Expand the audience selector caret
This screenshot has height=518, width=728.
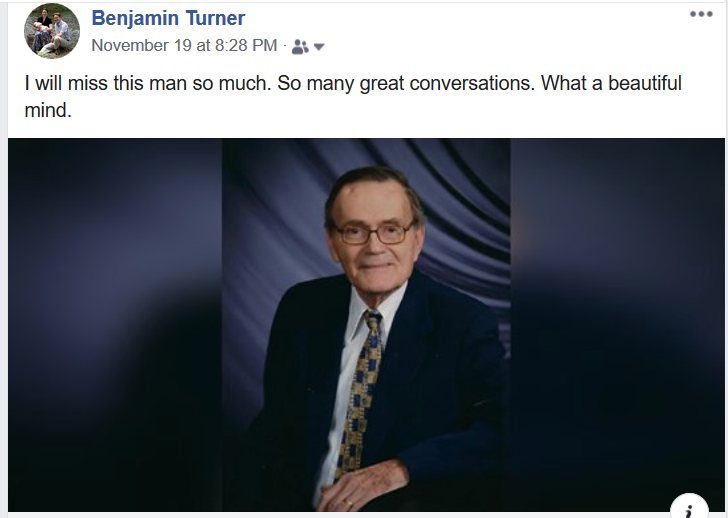coord(319,47)
